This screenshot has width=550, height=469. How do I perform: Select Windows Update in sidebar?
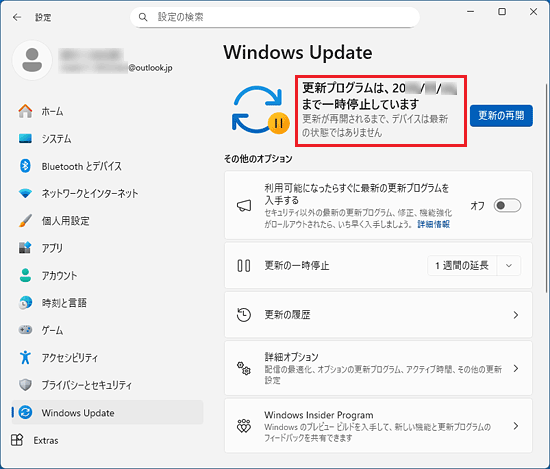107,412
